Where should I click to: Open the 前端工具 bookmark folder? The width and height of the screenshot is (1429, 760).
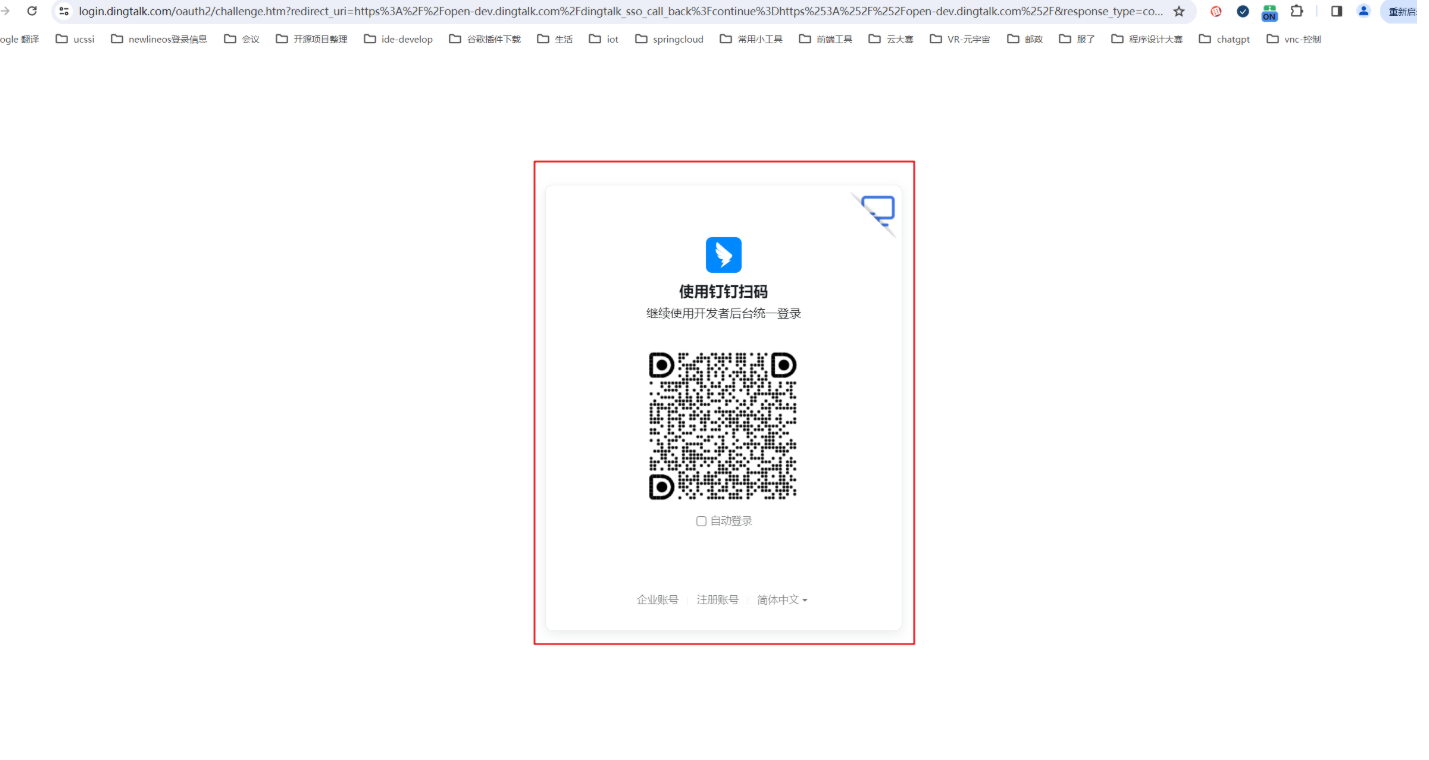[x=826, y=39]
